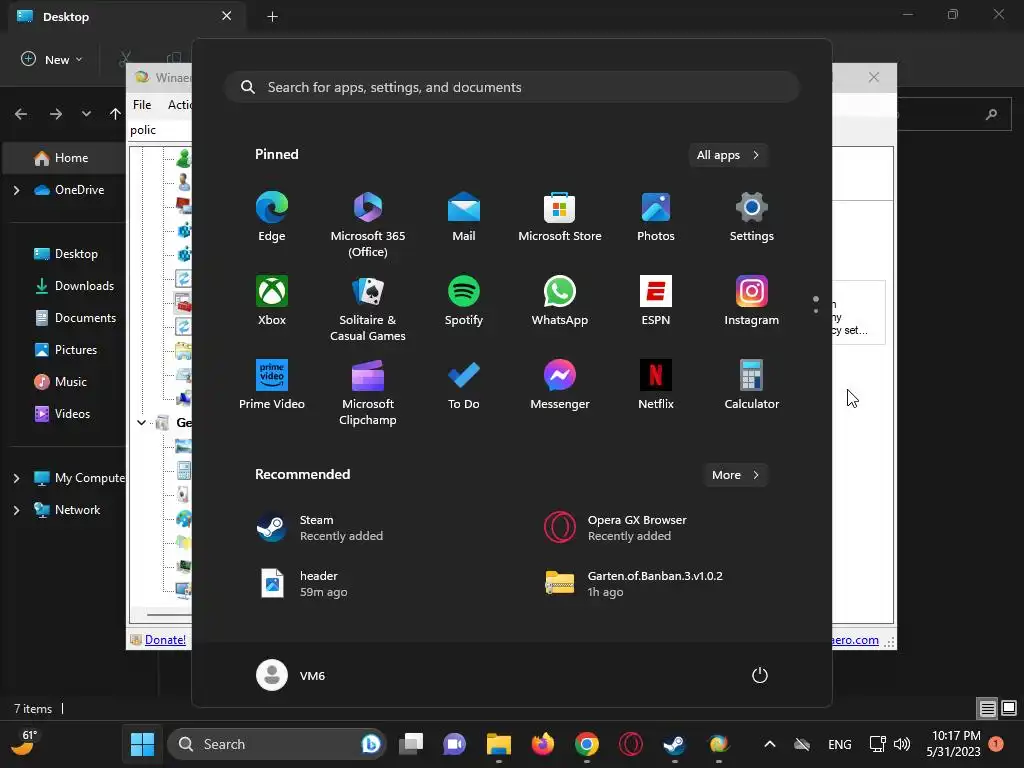Viewport: 1024px width, 768px height.
Task: Open Task View from taskbar
Action: coord(411,744)
